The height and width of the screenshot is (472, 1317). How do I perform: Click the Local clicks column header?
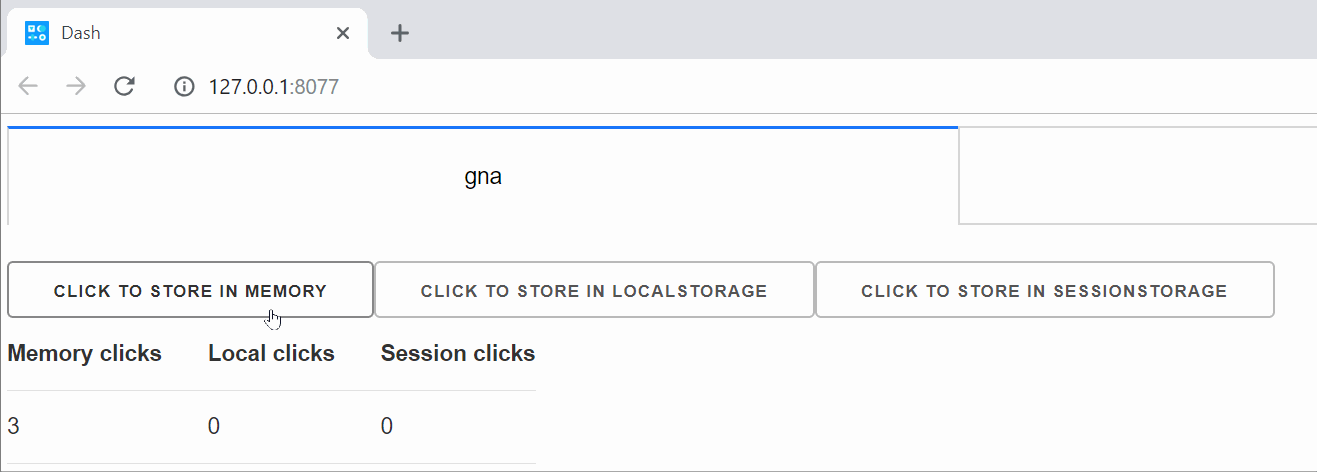click(271, 353)
